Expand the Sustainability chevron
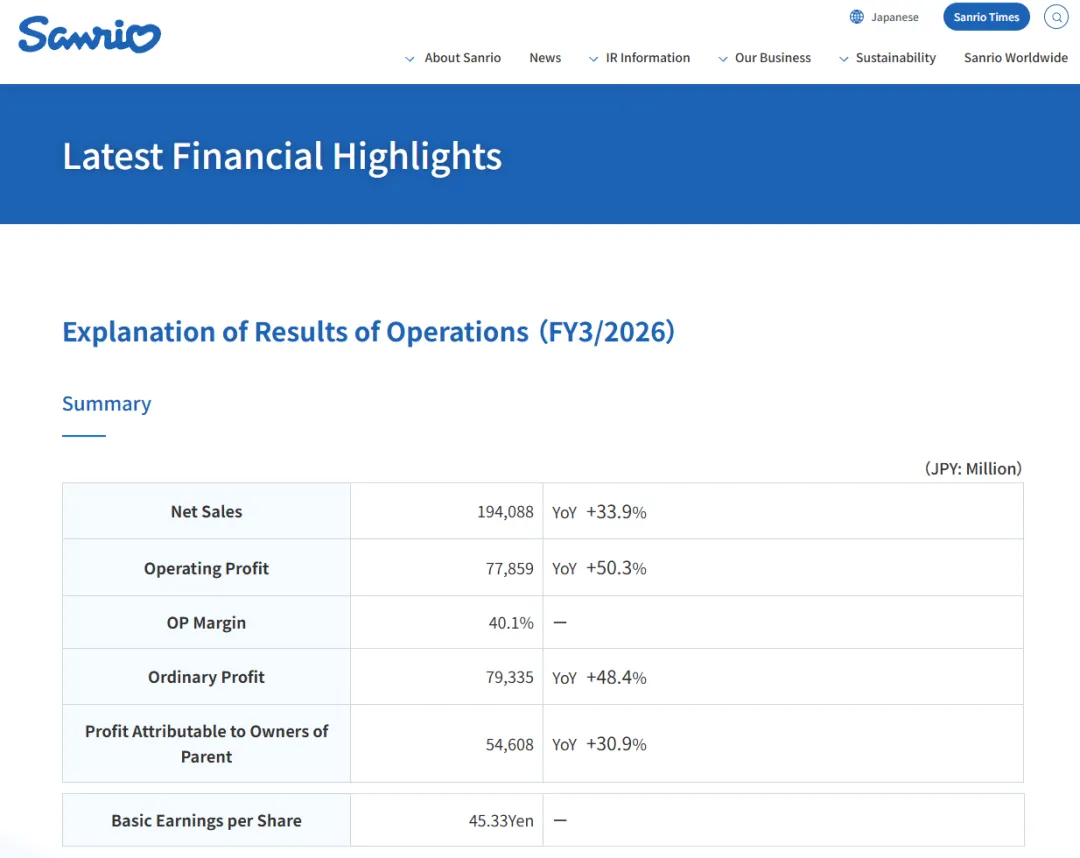The width and height of the screenshot is (1080, 858). coord(843,59)
